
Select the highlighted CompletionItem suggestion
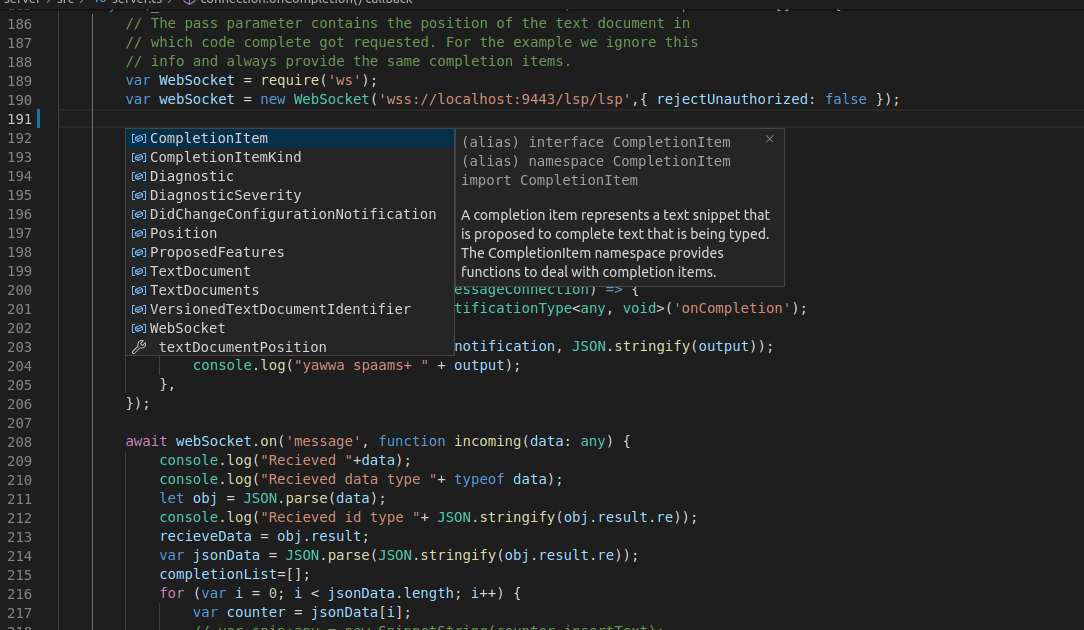pos(208,138)
